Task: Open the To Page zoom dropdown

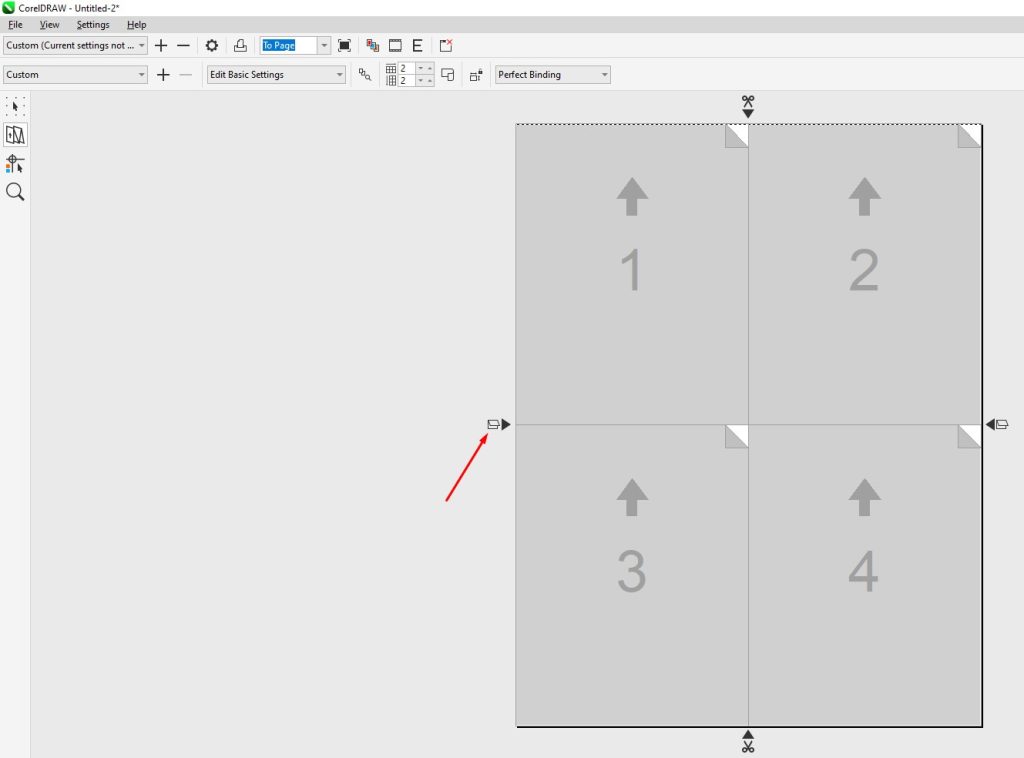Action: [323, 45]
